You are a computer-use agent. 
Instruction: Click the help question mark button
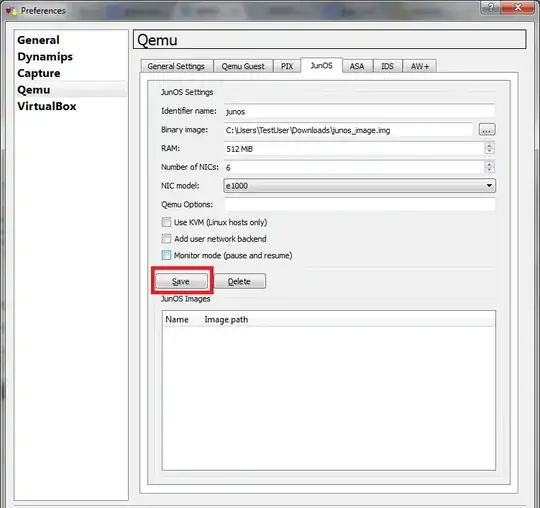click(490, 8)
